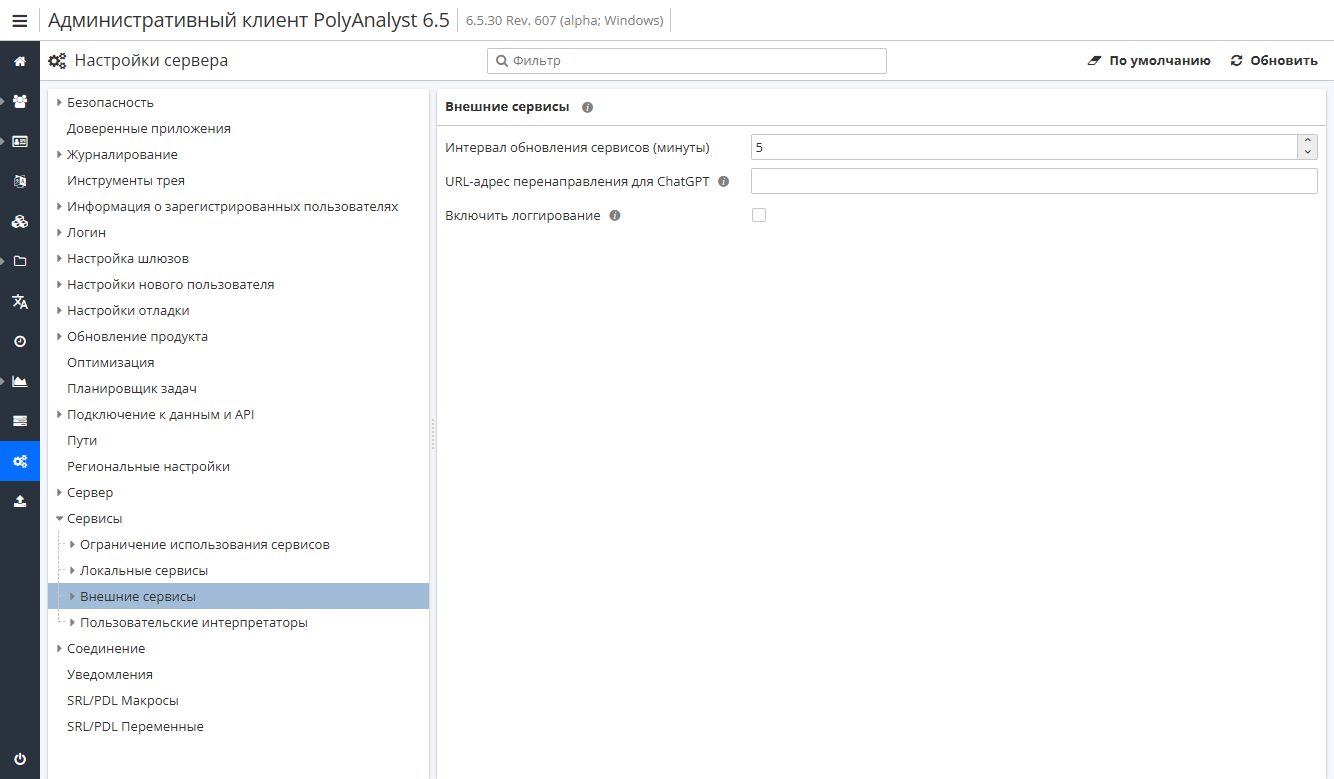Go to the Home sidebar icon
This screenshot has height=779, width=1334.
click(20, 61)
